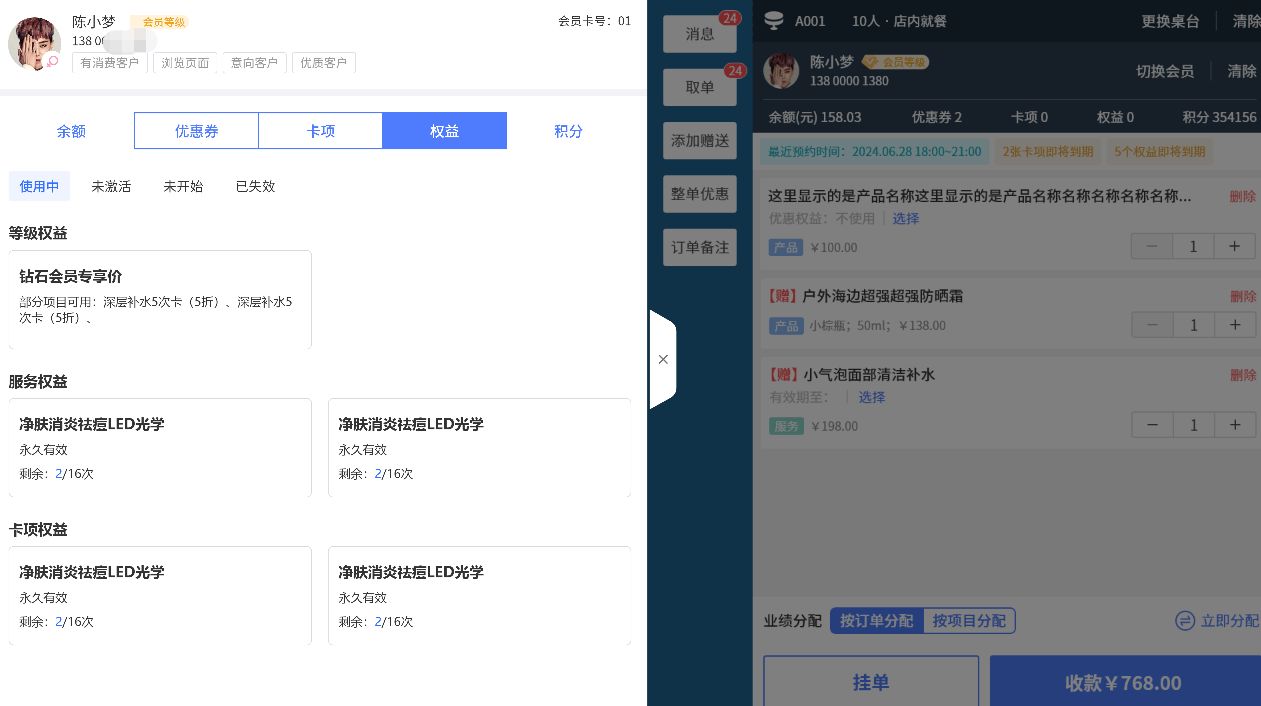Click the order panel member avatar
The image size is (1261, 706).
782,70
